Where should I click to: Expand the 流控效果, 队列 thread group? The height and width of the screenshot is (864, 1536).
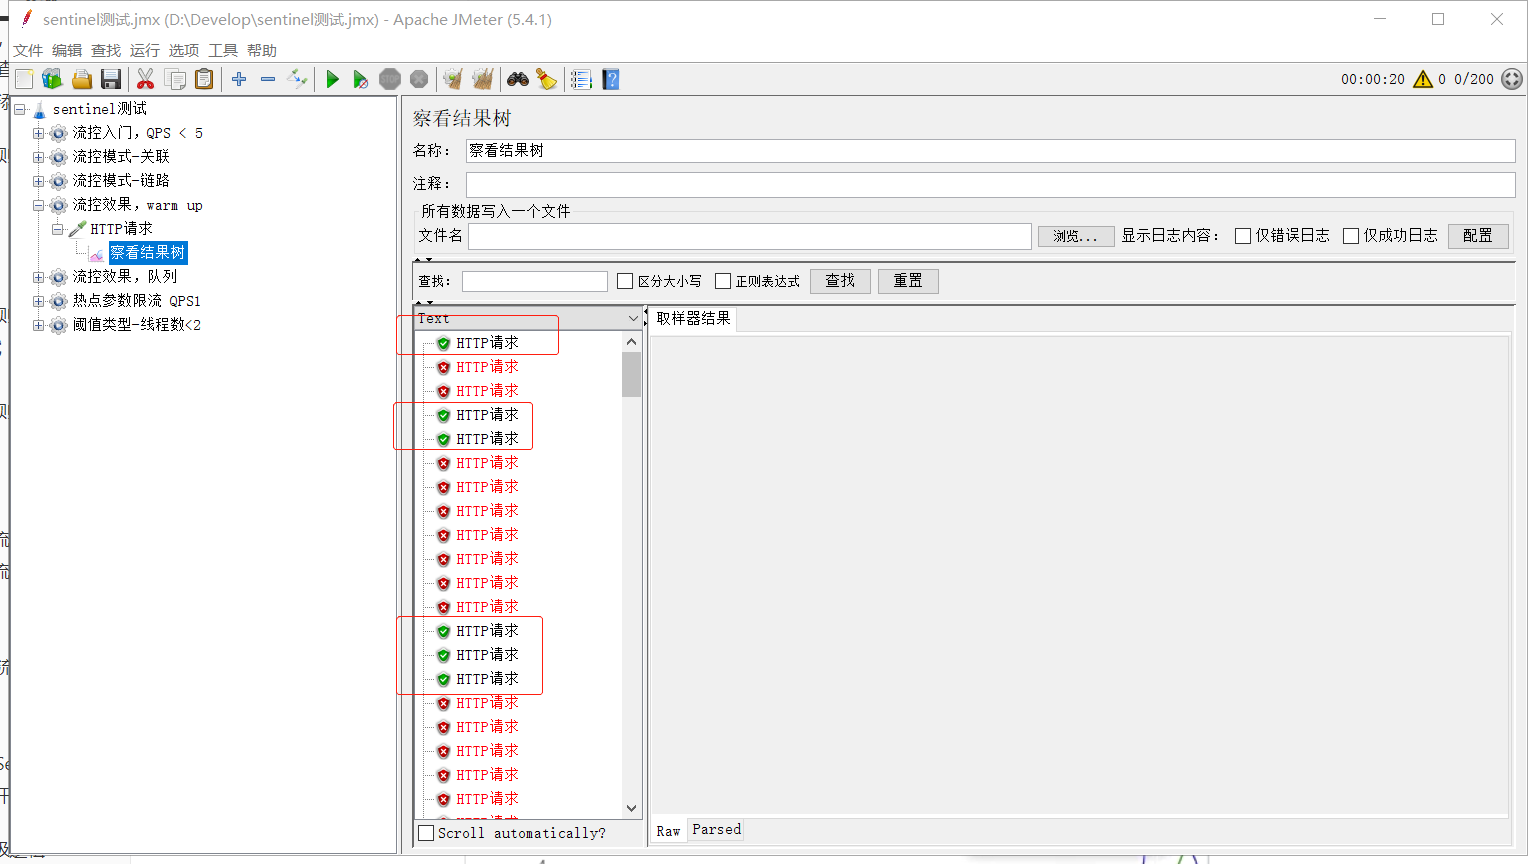(39, 277)
